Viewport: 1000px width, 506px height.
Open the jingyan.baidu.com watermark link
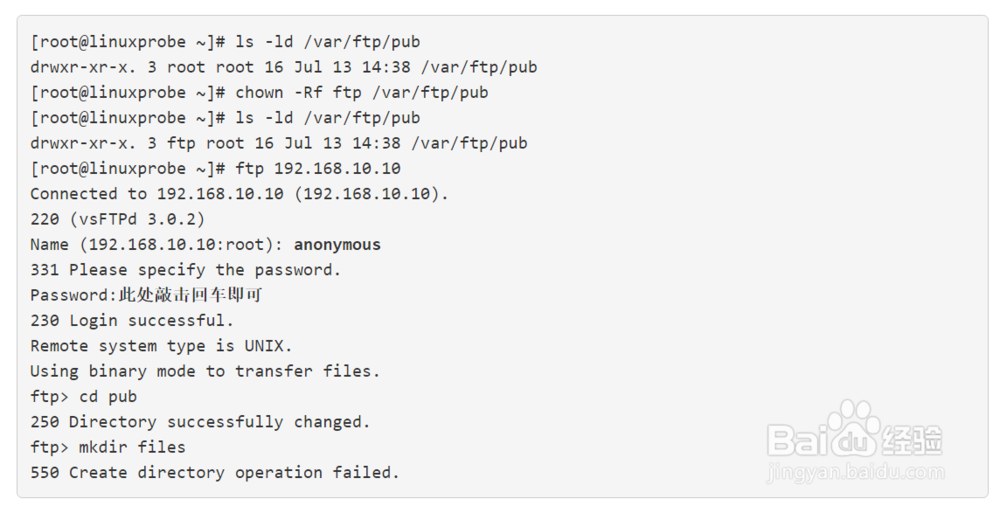pyautogui.click(x=855, y=471)
